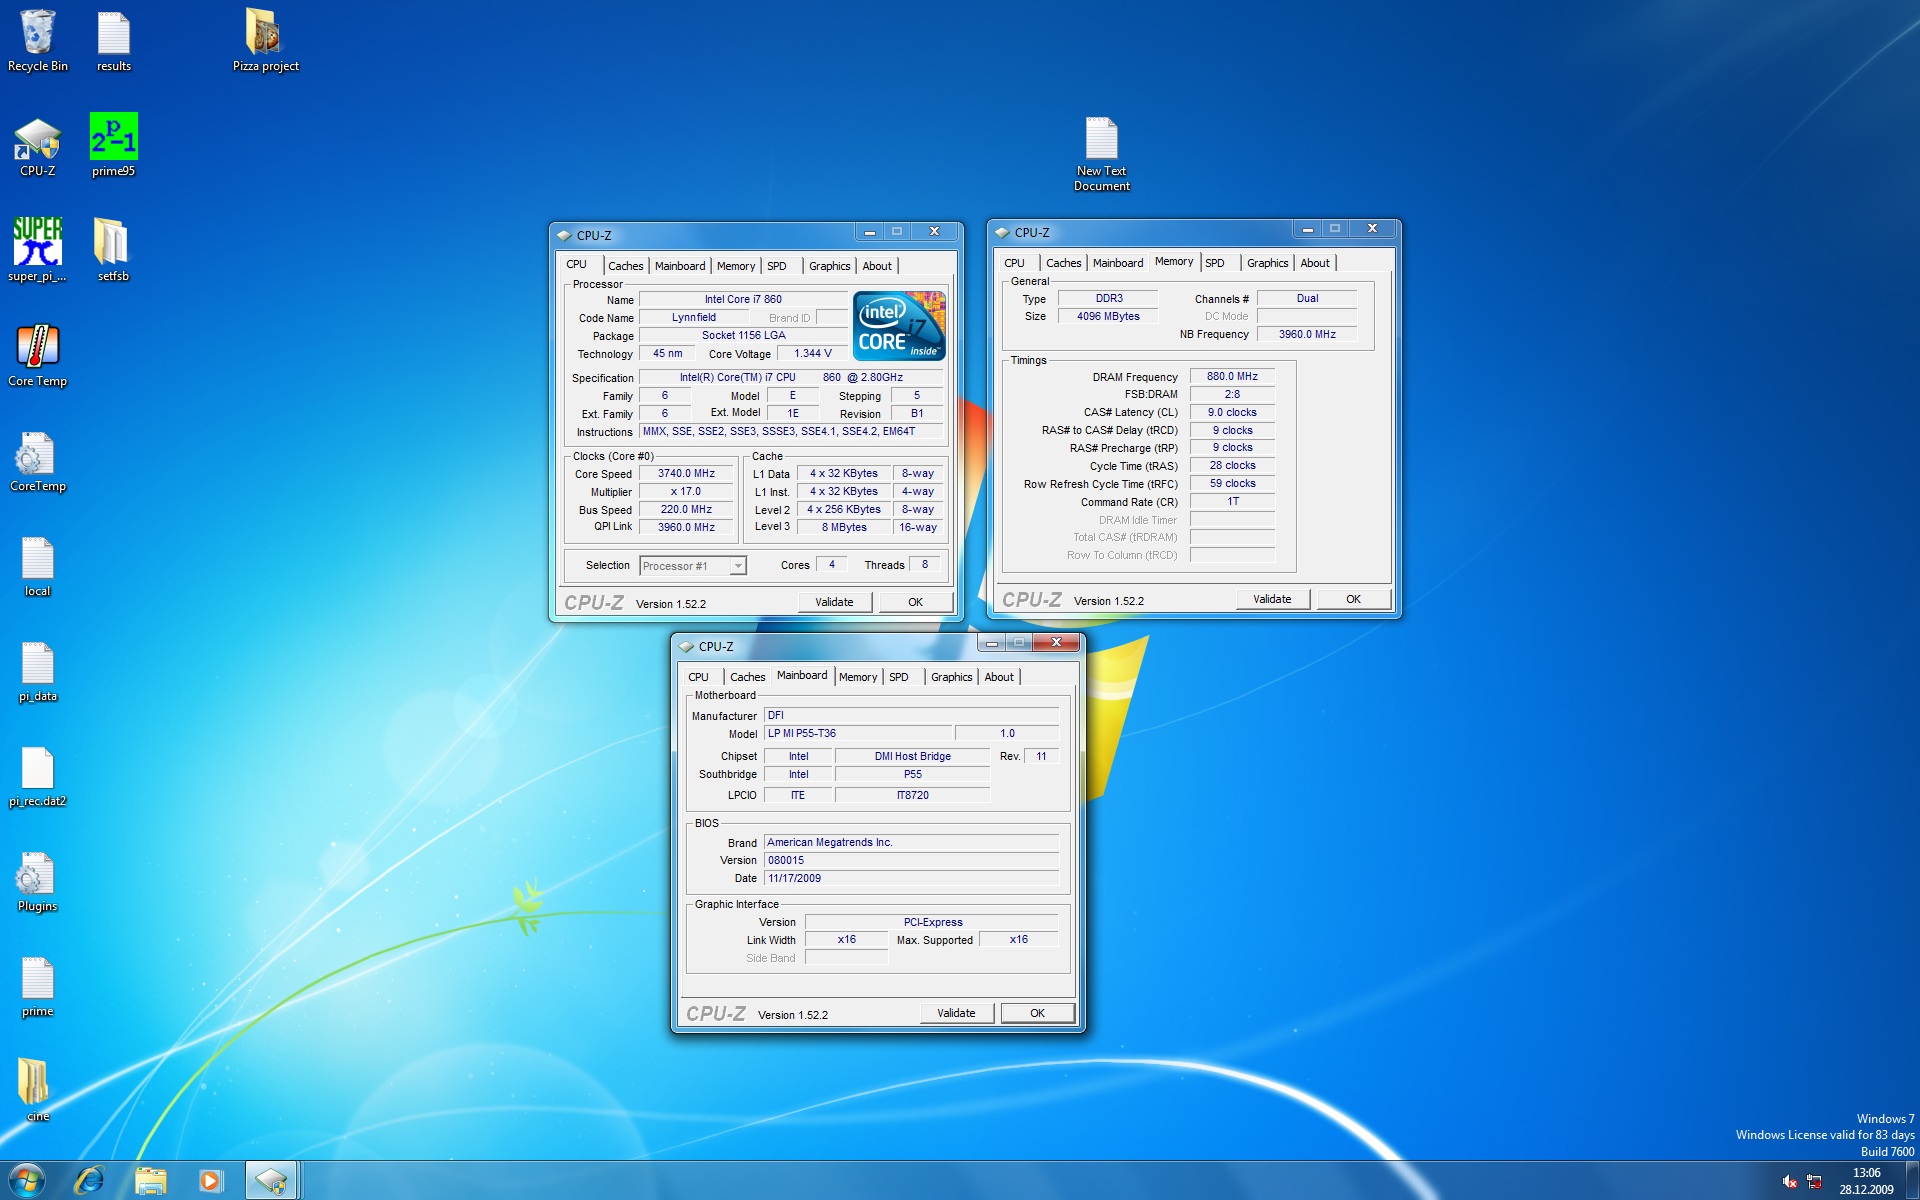
Task: Click the Bus Speed 220.0 MHz value
Action: (686, 510)
